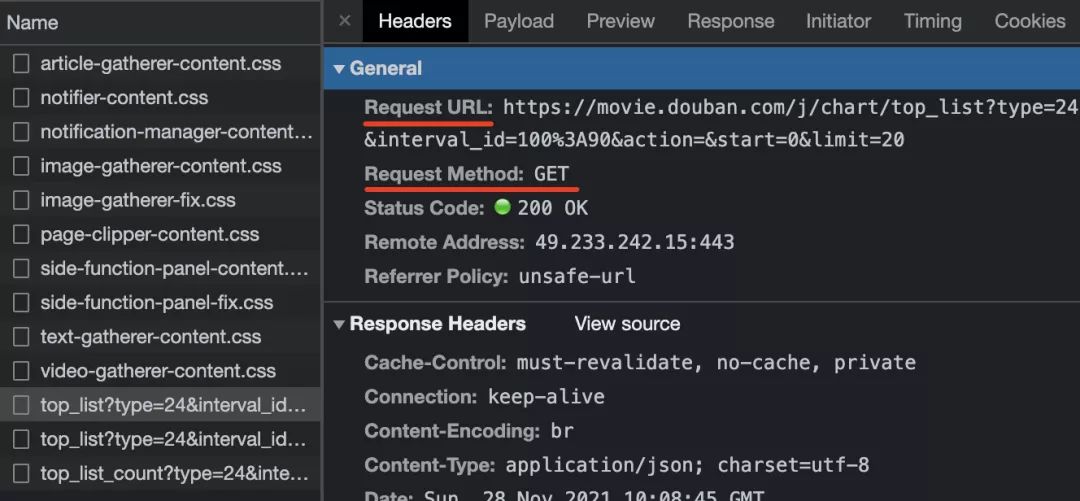Collapse the Response Headers section triangle
1080x501 pixels.
coord(338,324)
